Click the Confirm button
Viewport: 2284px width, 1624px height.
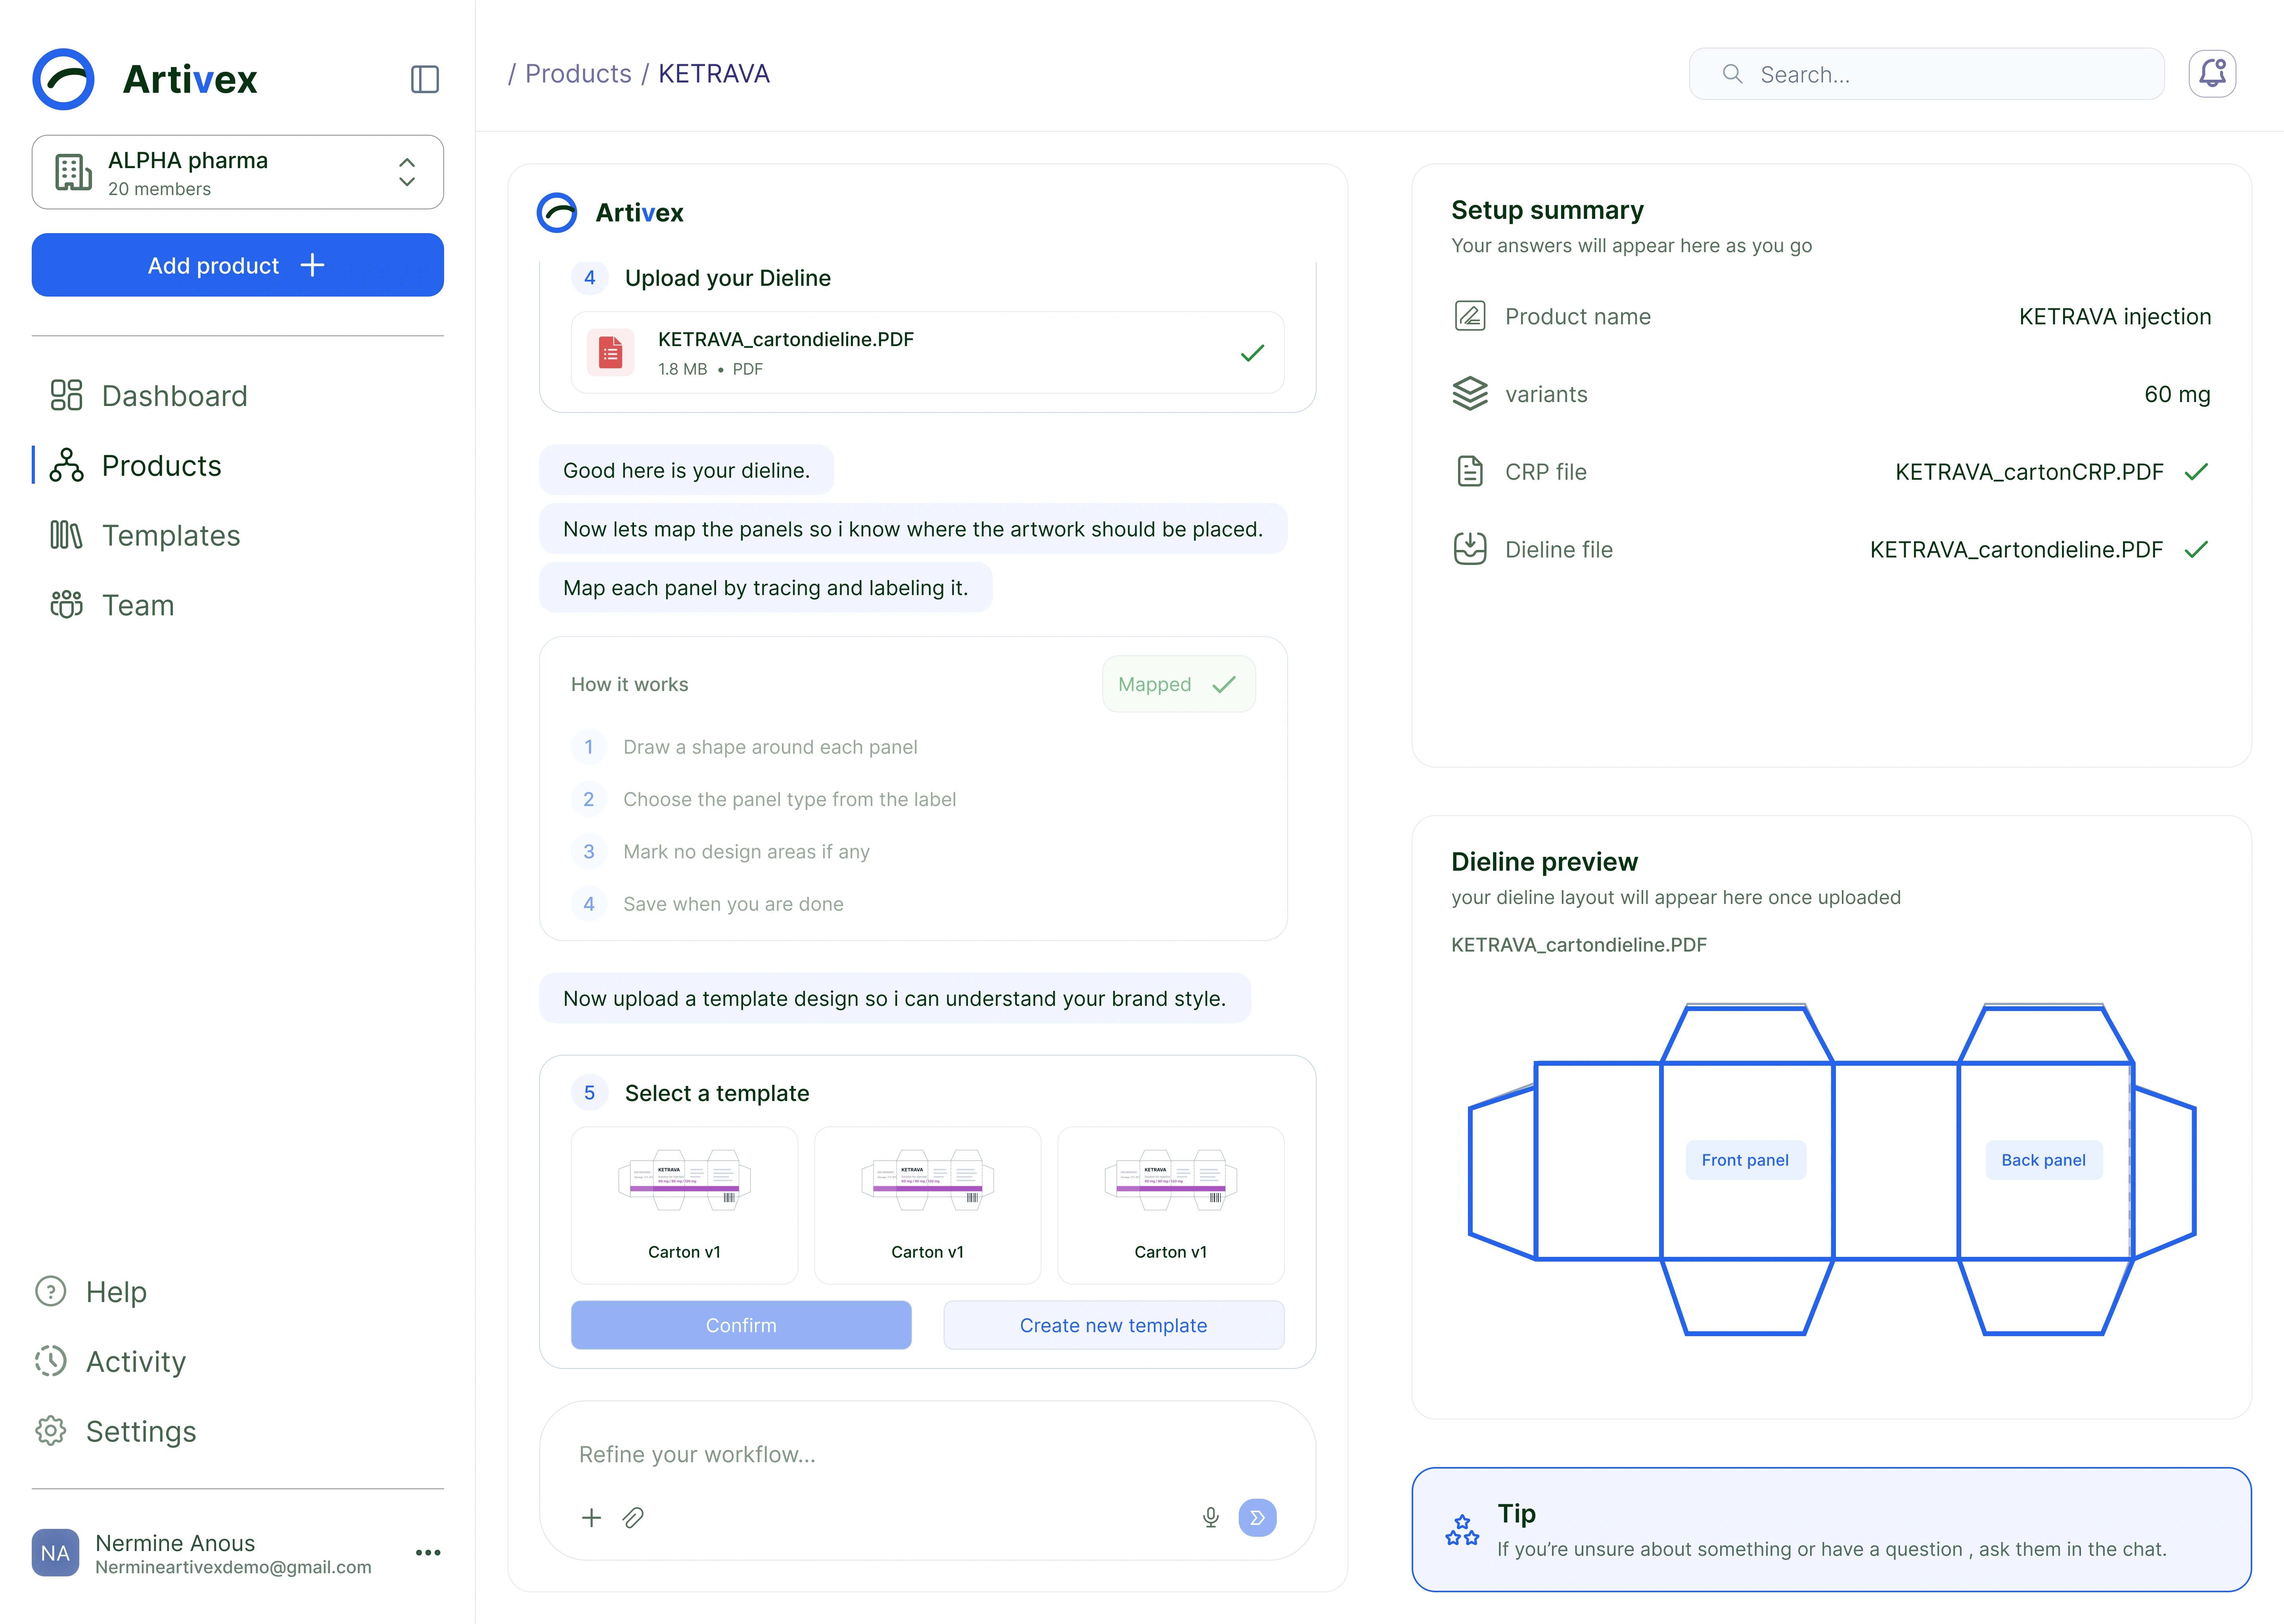741,1325
